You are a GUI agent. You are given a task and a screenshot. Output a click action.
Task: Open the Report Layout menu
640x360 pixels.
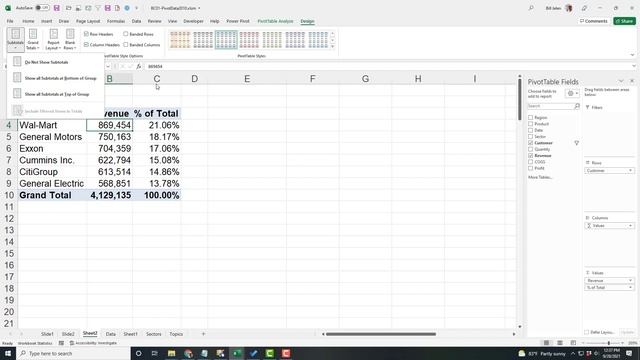53,40
